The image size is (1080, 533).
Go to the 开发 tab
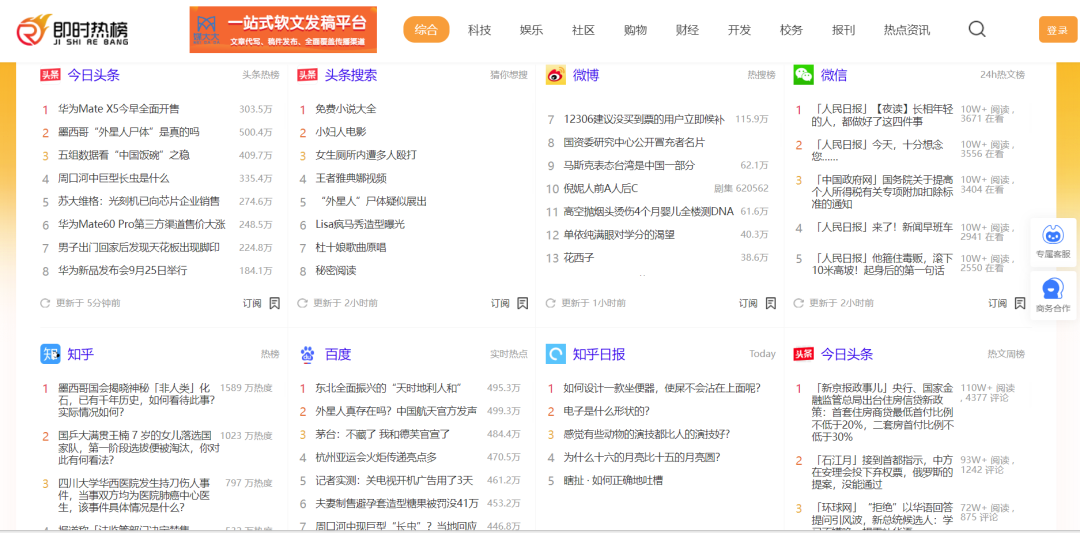coord(740,30)
